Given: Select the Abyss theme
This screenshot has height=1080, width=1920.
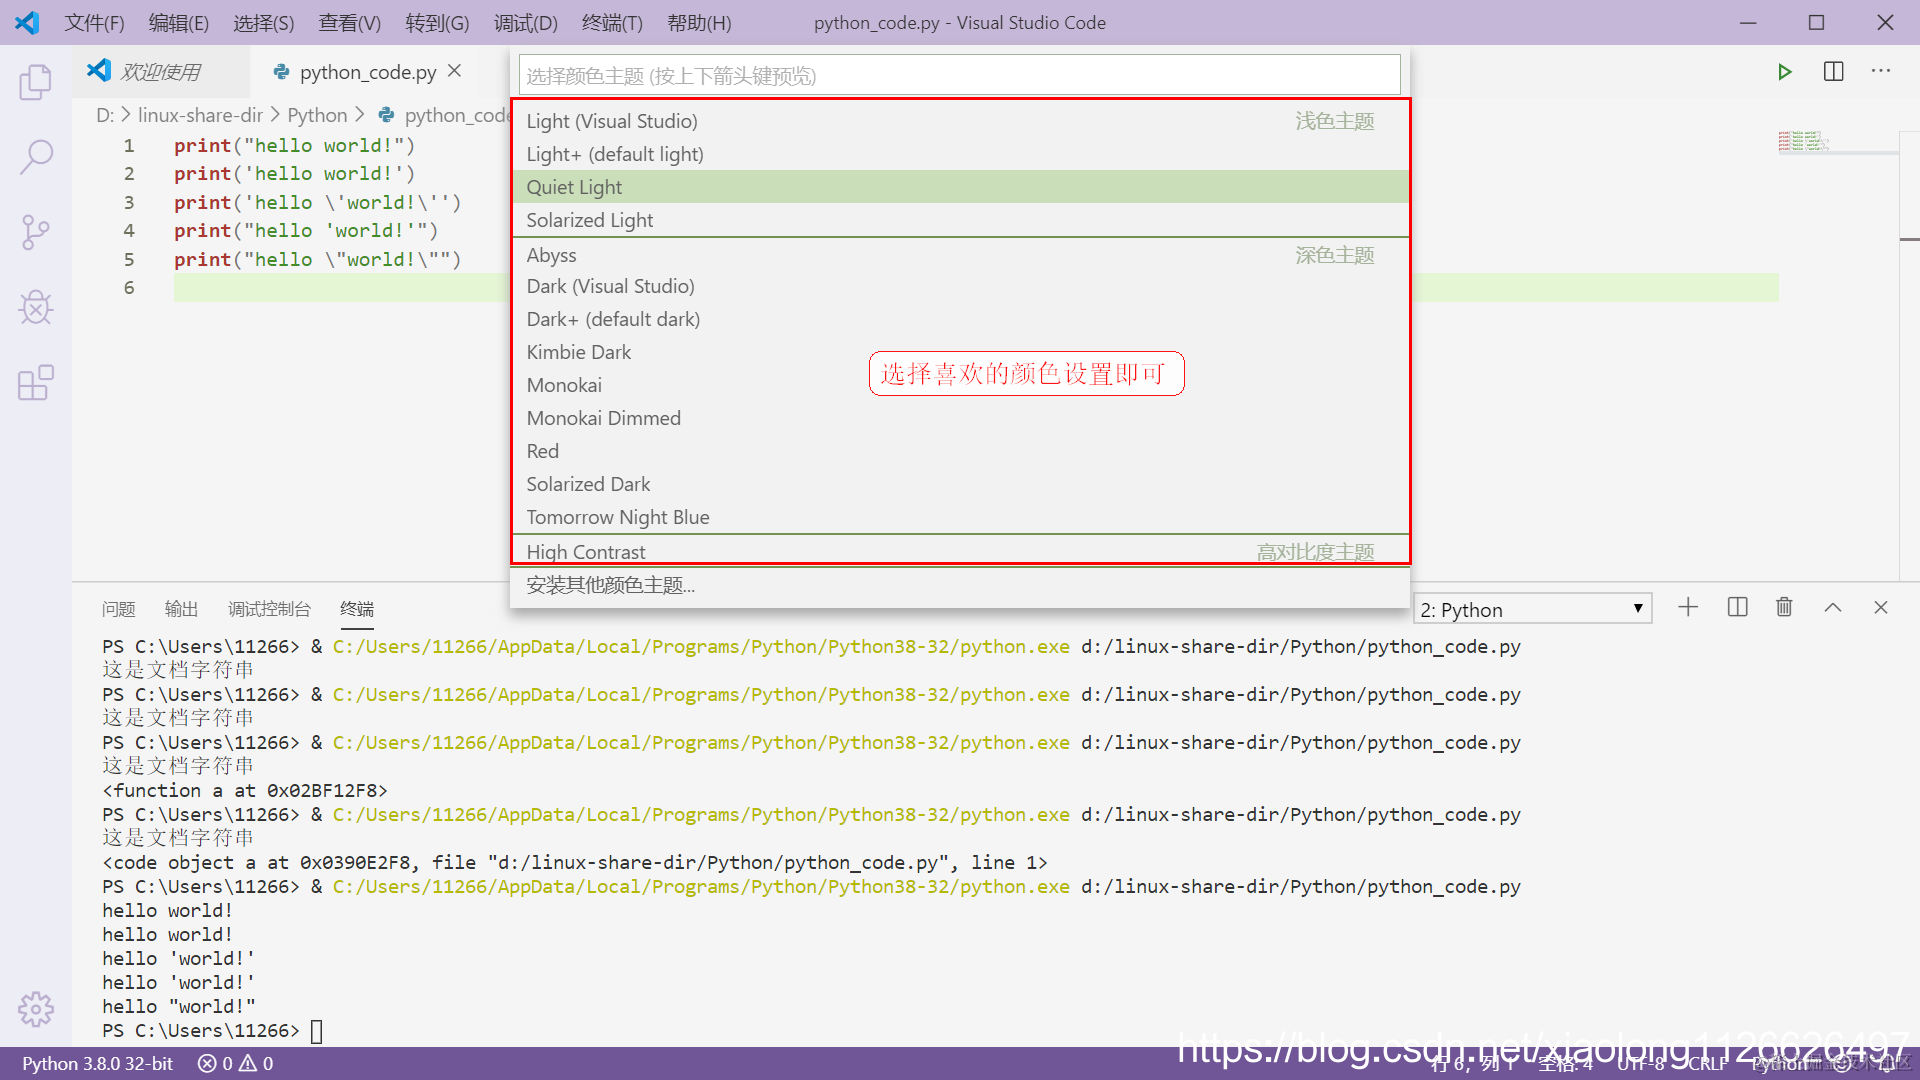Looking at the screenshot, I should pos(959,255).
